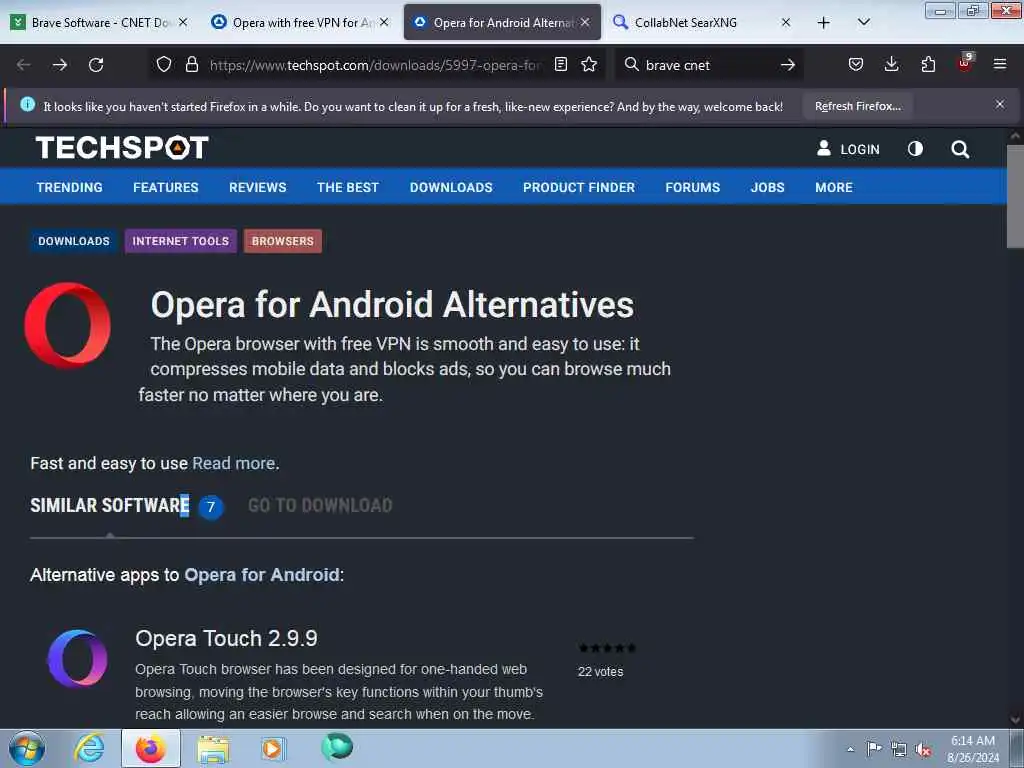Open THE BEST nav item
Image resolution: width=1024 pixels, height=768 pixels.
[347, 187]
